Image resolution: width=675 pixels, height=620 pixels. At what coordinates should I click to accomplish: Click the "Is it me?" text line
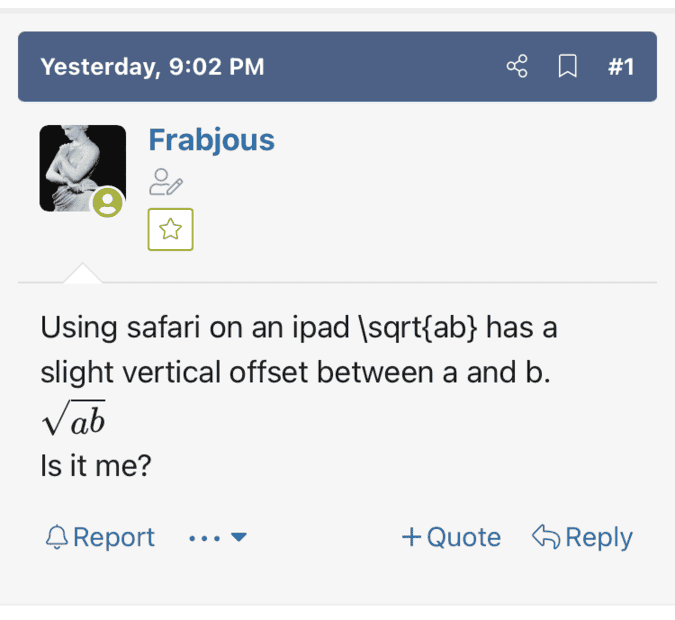click(96, 465)
